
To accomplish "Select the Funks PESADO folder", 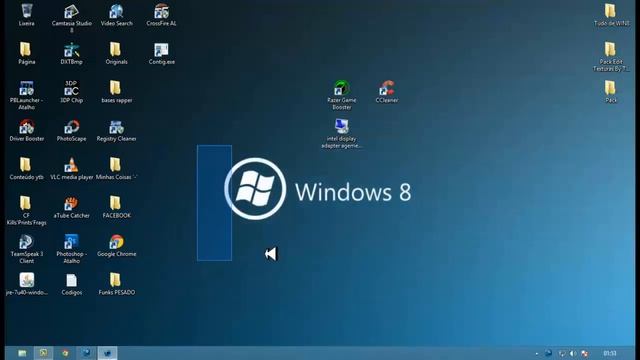I will pos(116,280).
